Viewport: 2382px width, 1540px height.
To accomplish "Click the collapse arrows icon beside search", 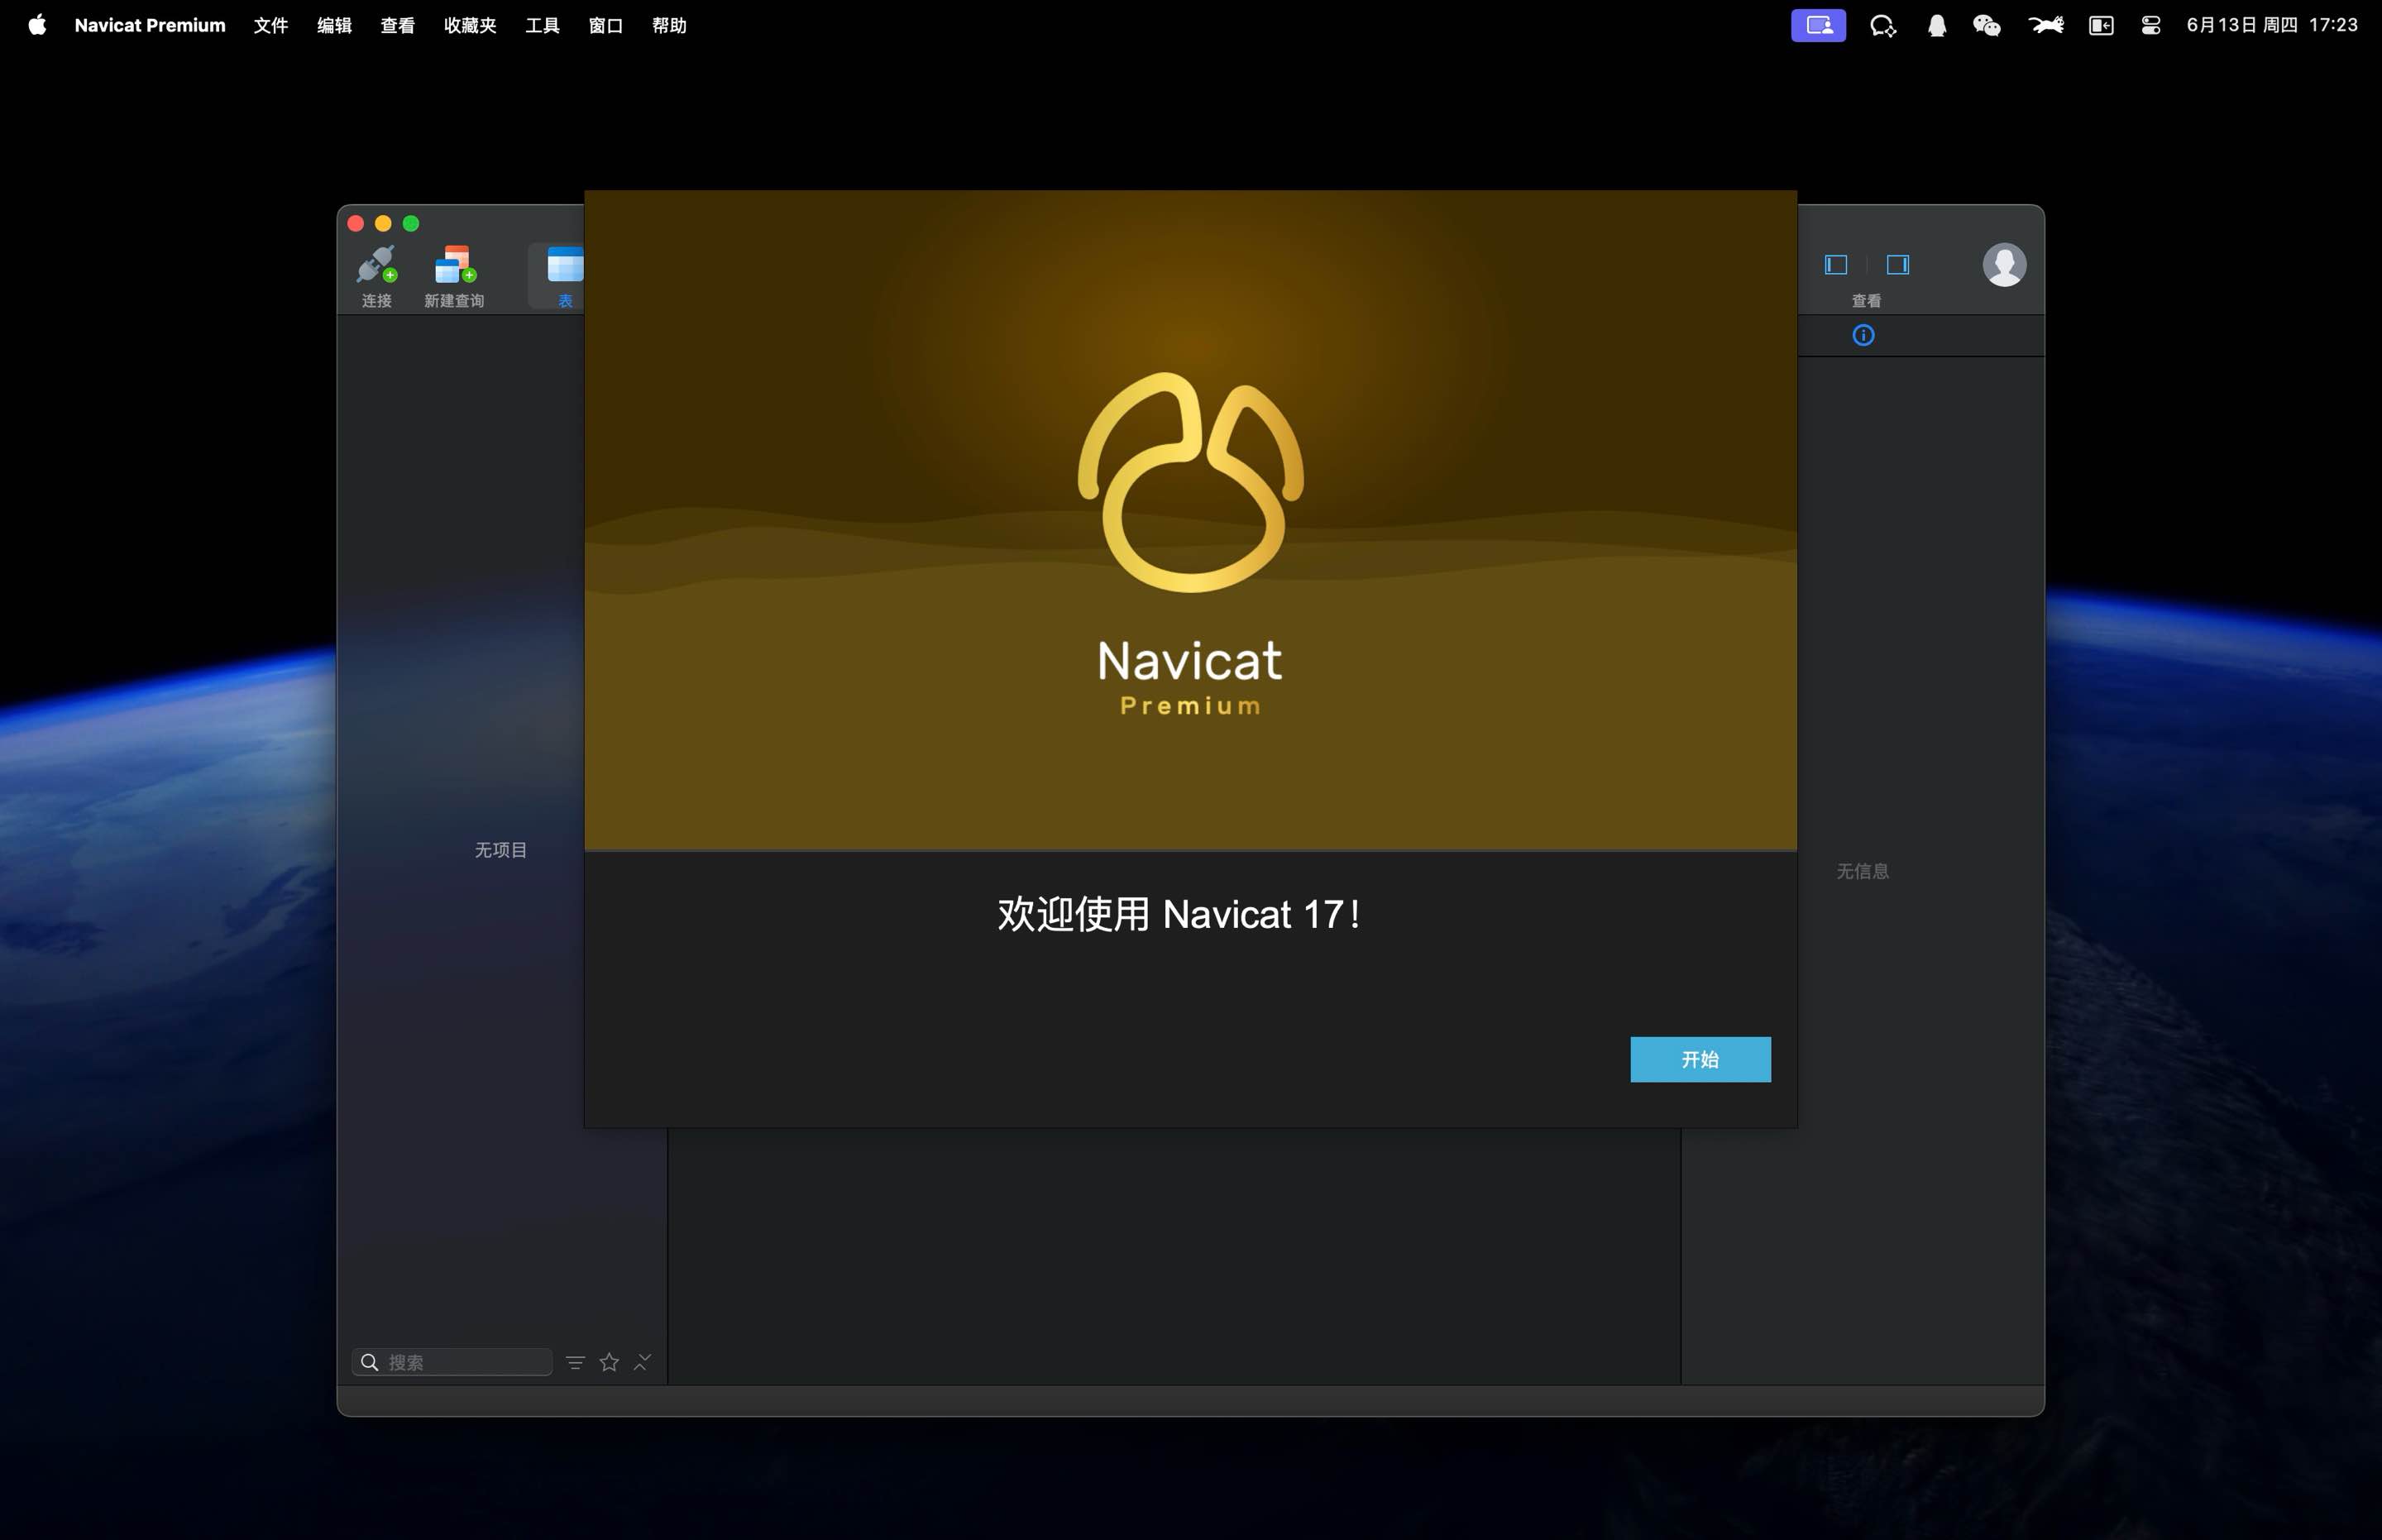I will 643,1362.
